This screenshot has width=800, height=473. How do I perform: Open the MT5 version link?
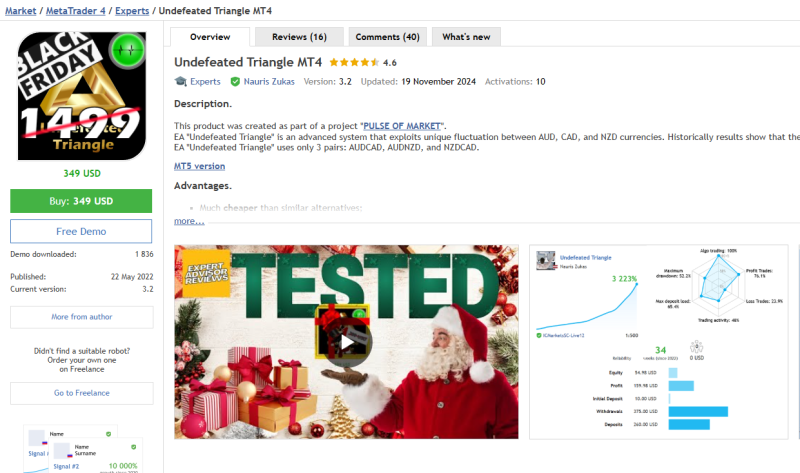199,166
